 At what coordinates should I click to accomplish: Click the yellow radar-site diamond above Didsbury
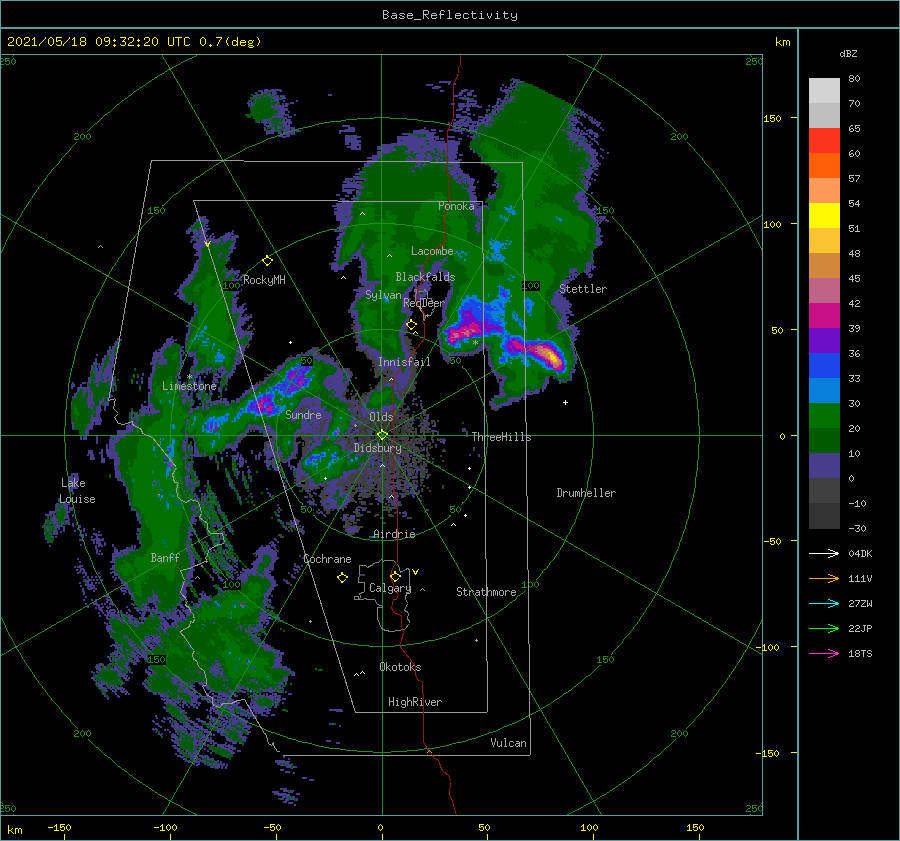(x=382, y=435)
